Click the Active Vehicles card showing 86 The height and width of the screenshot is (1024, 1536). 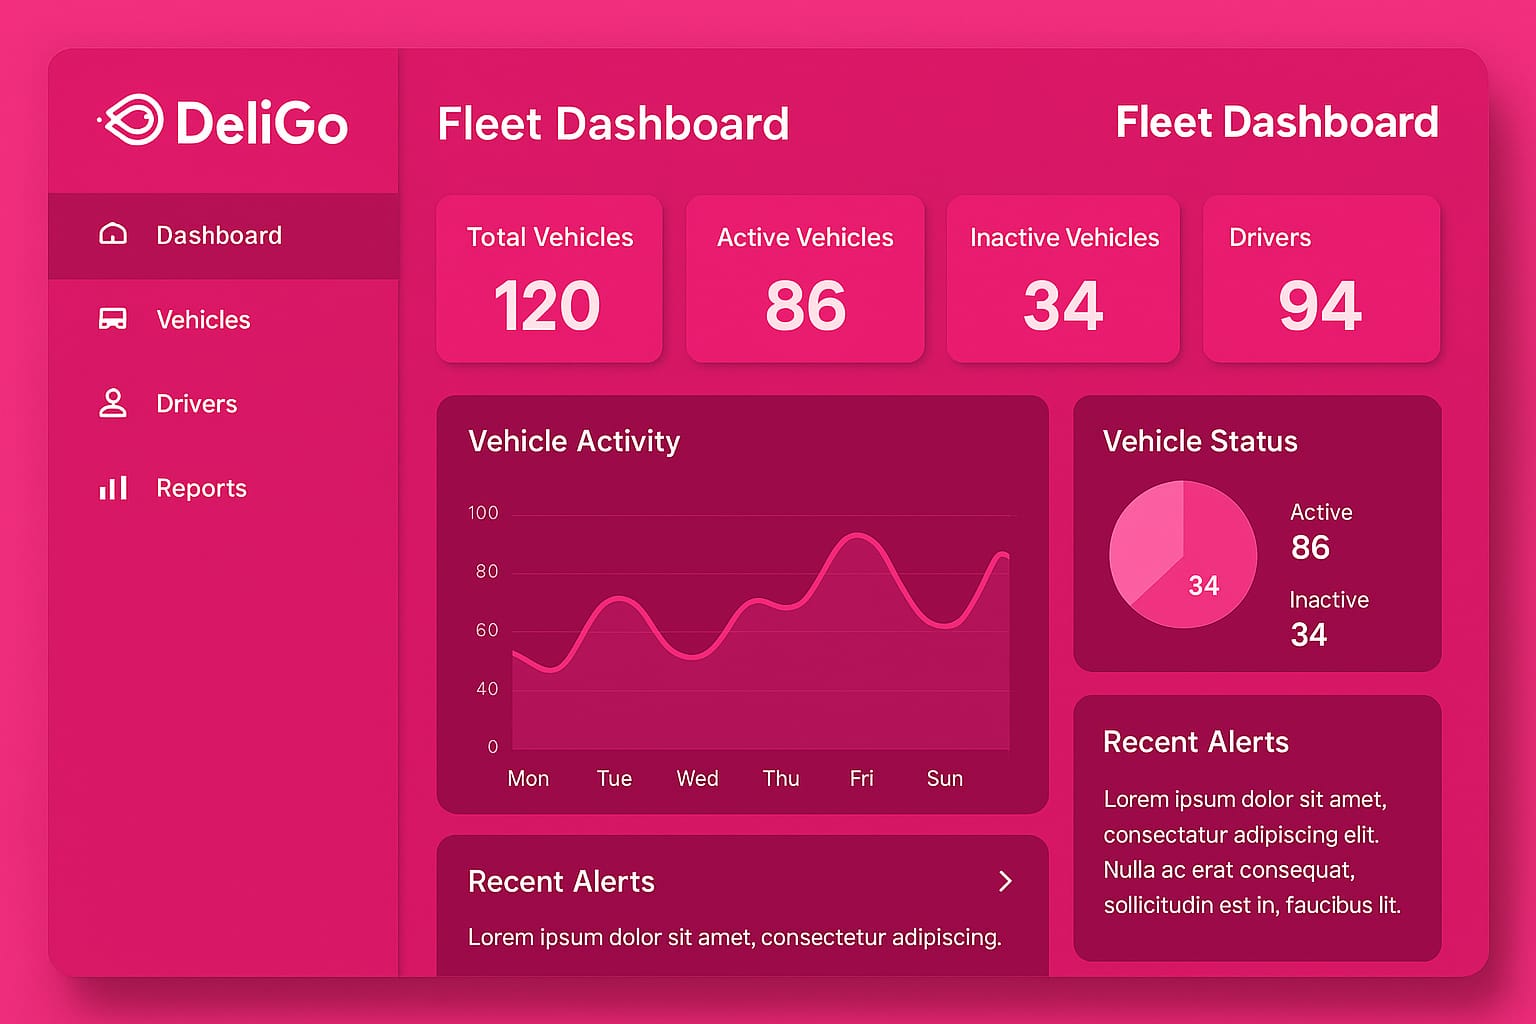pos(806,280)
